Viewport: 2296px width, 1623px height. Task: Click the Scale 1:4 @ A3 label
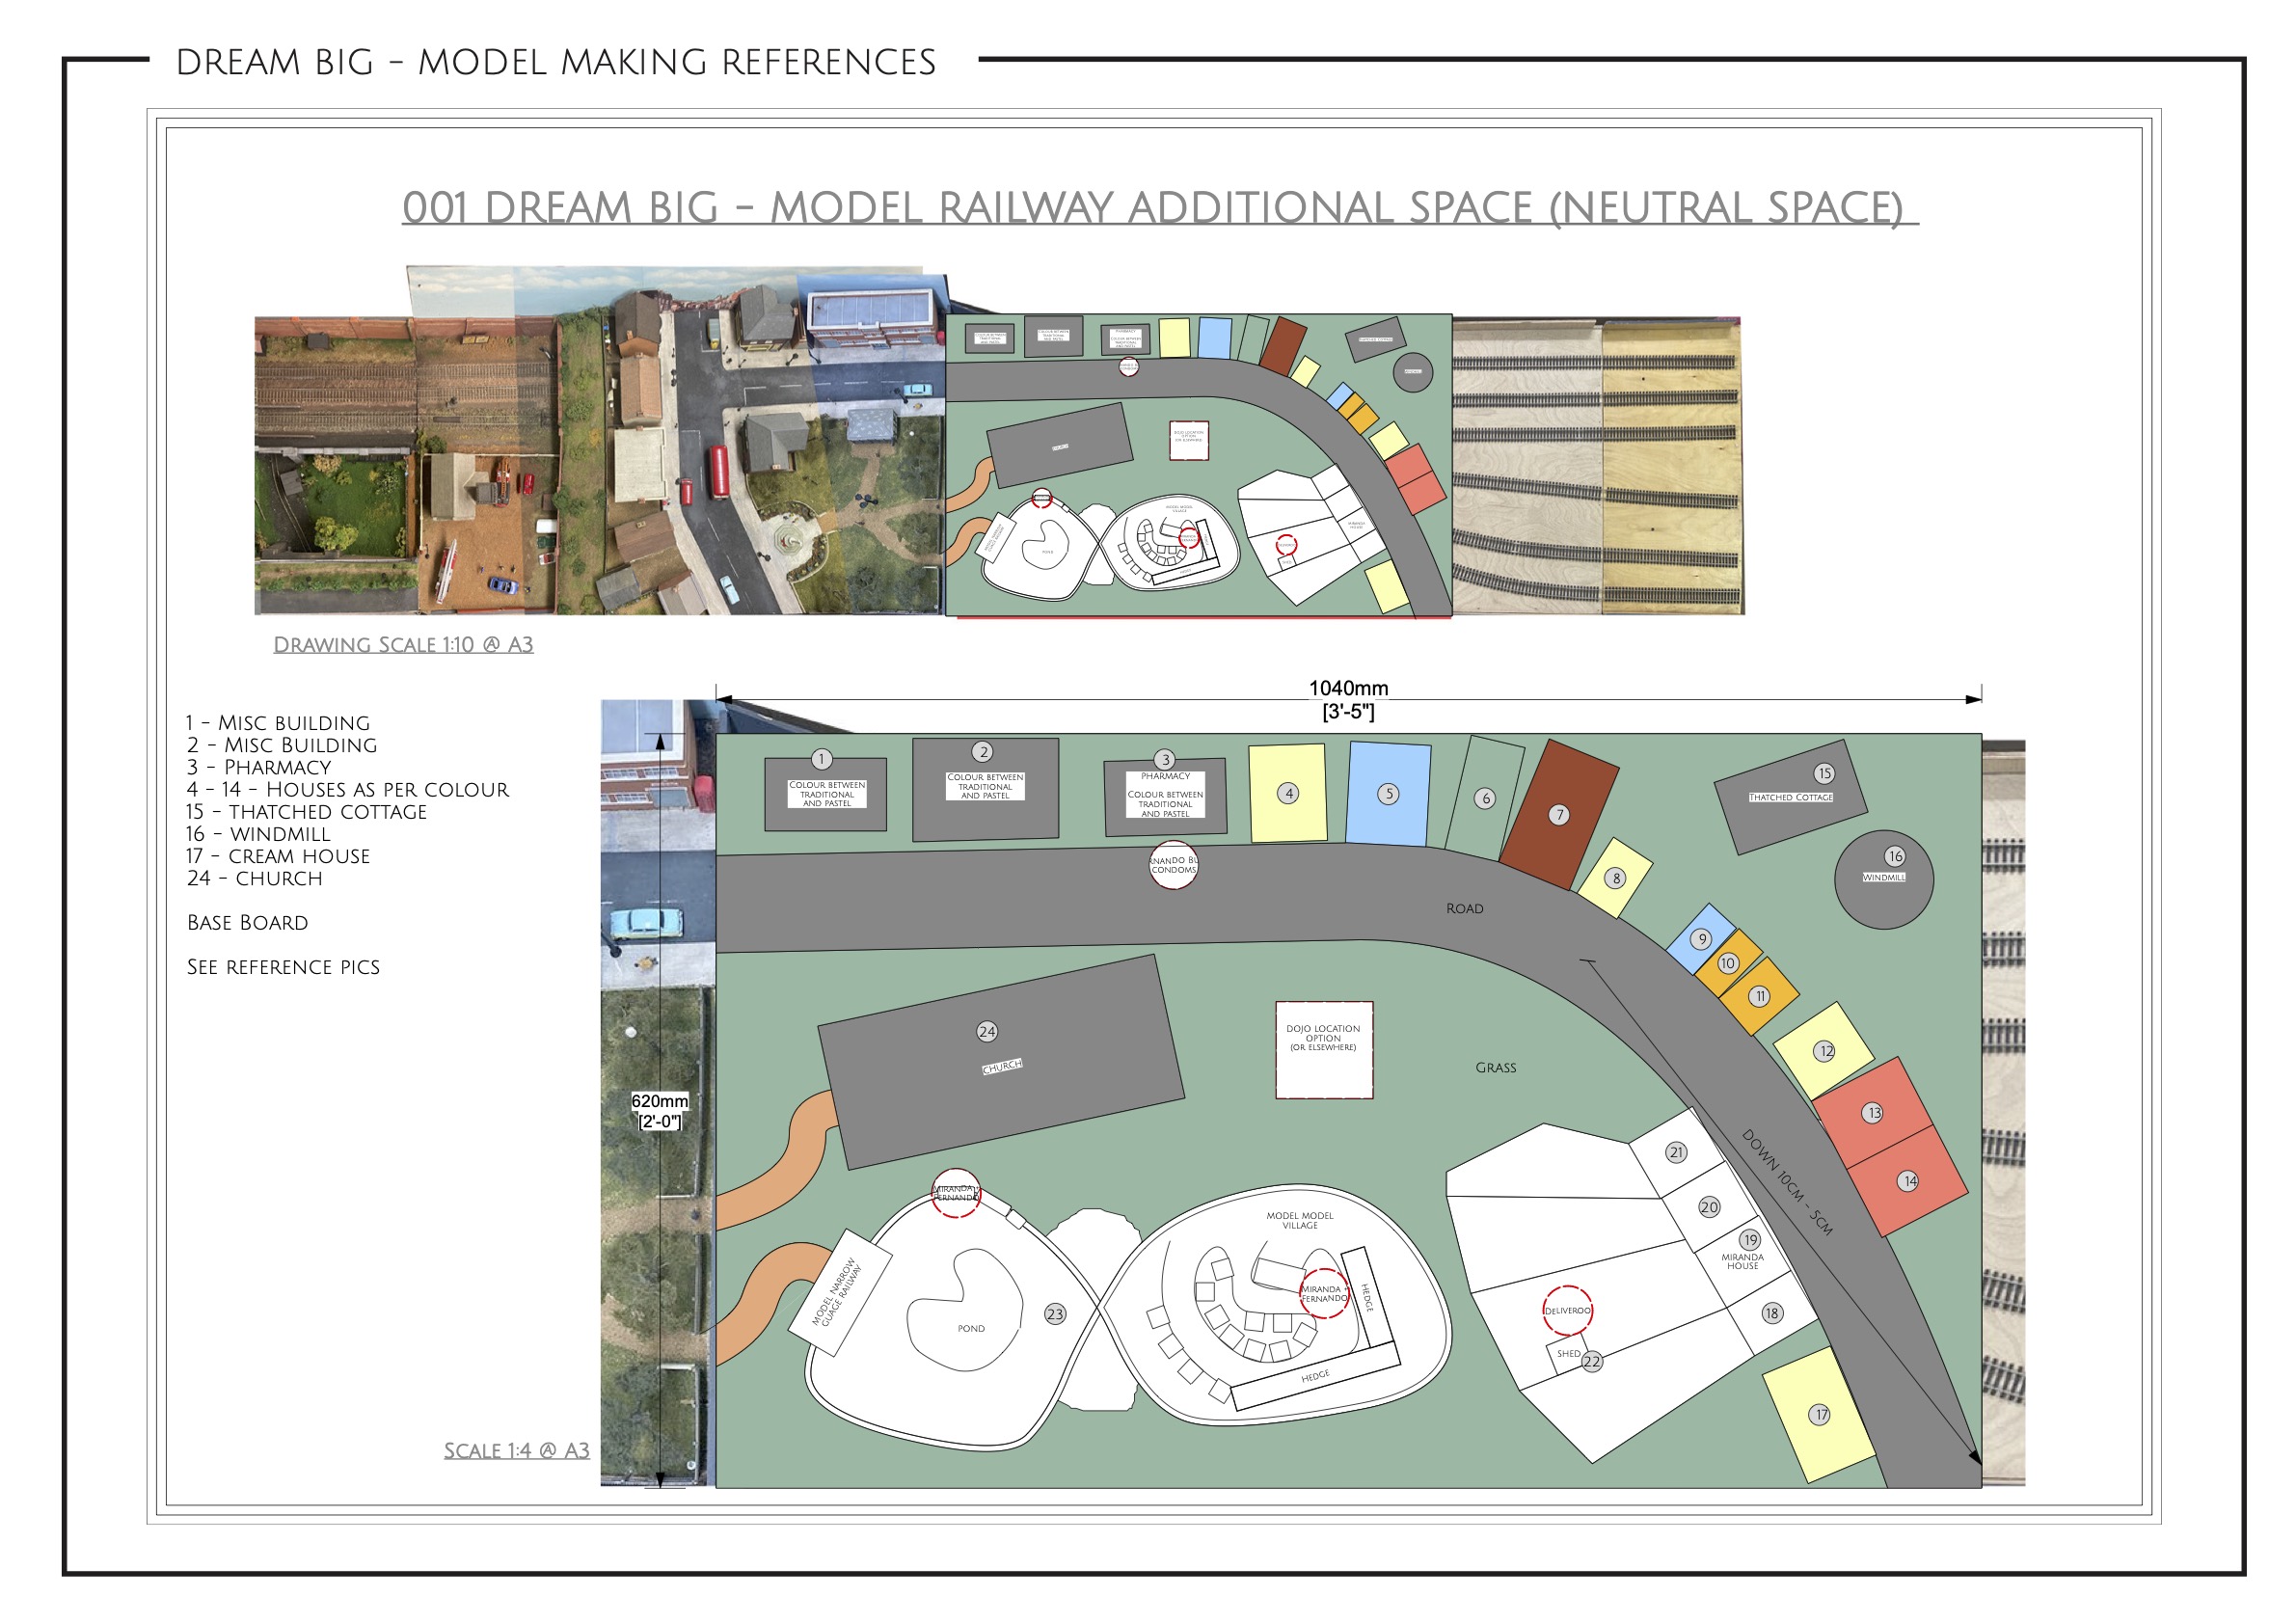click(516, 1450)
